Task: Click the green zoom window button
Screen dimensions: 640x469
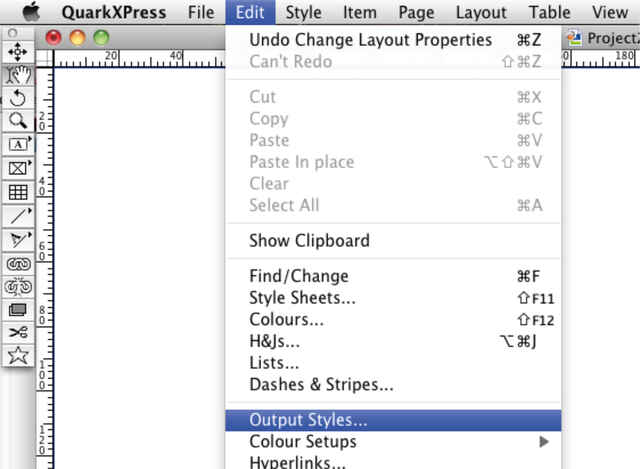Action: click(101, 38)
